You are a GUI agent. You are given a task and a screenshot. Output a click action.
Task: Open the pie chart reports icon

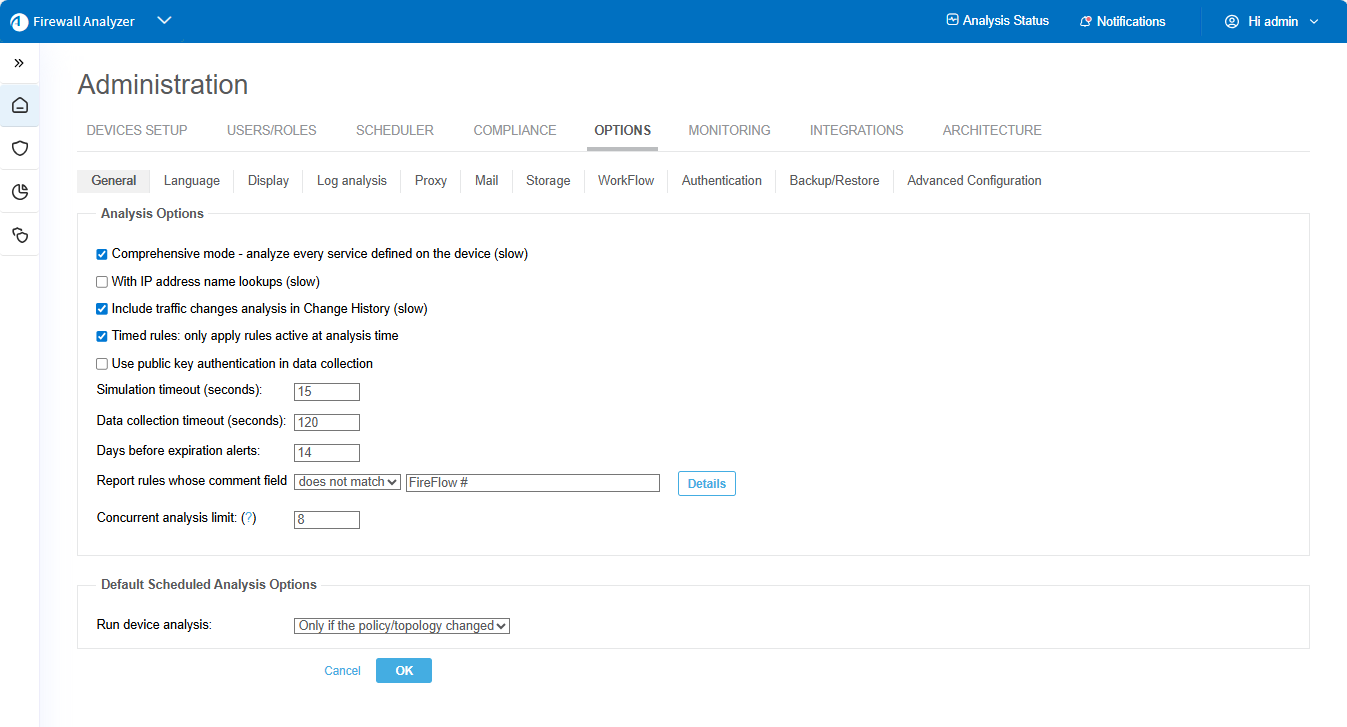pyautogui.click(x=20, y=192)
